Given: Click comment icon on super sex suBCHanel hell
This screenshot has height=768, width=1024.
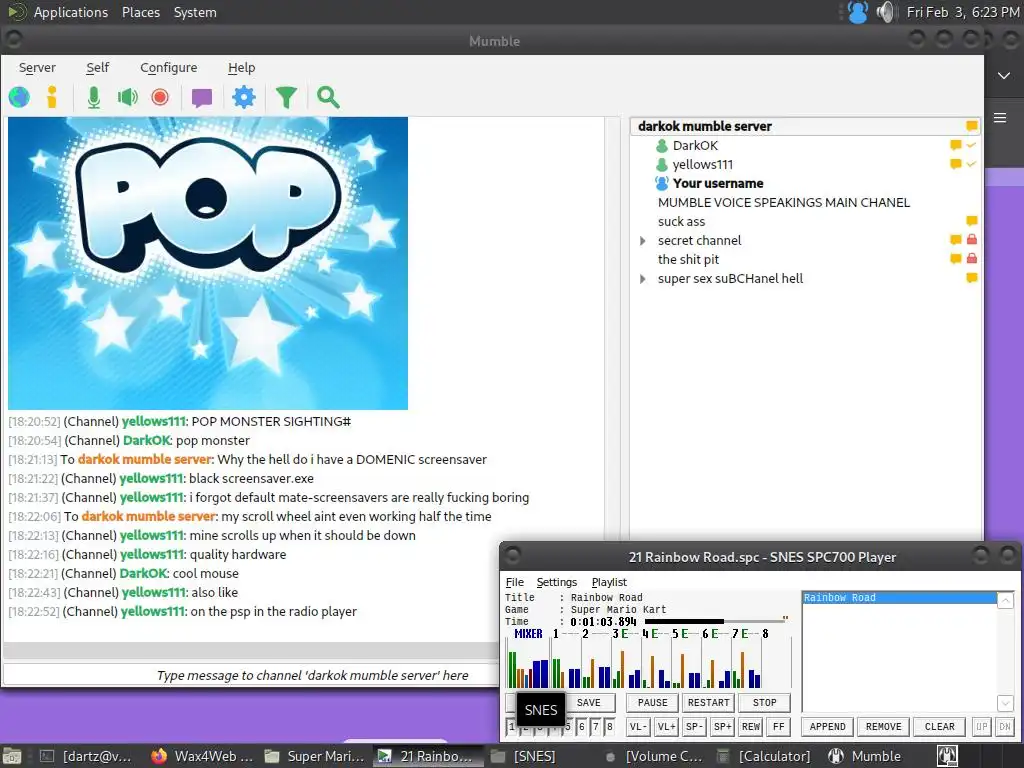Looking at the screenshot, I should point(972,278).
